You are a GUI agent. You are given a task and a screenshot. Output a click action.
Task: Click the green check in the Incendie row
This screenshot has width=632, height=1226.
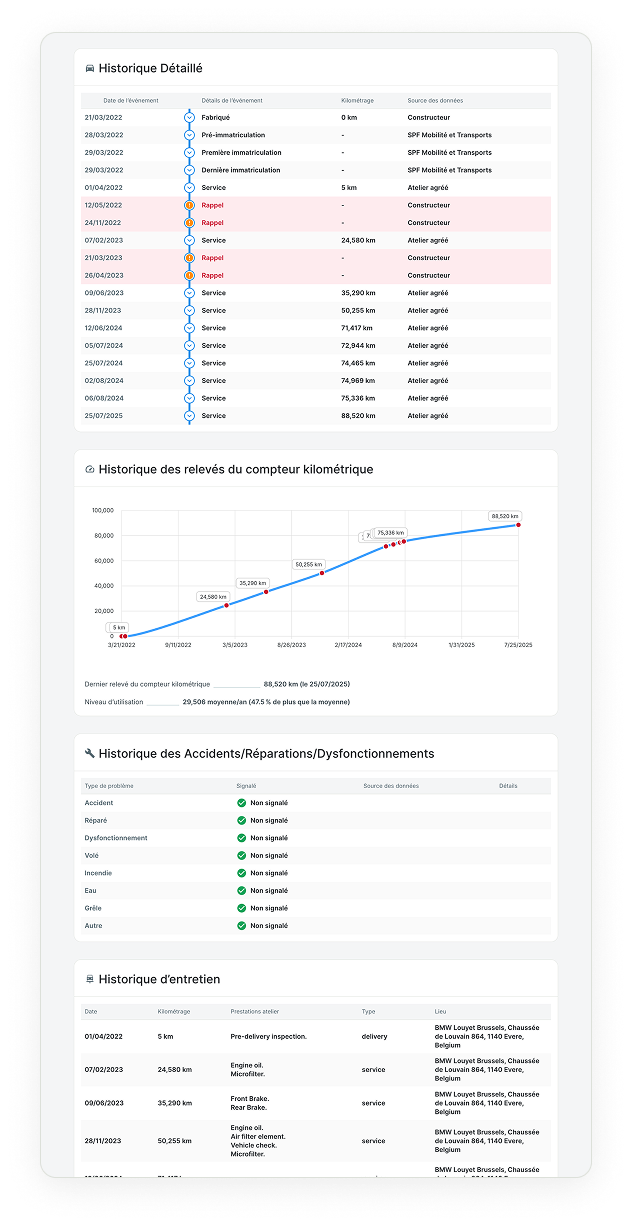pos(241,873)
